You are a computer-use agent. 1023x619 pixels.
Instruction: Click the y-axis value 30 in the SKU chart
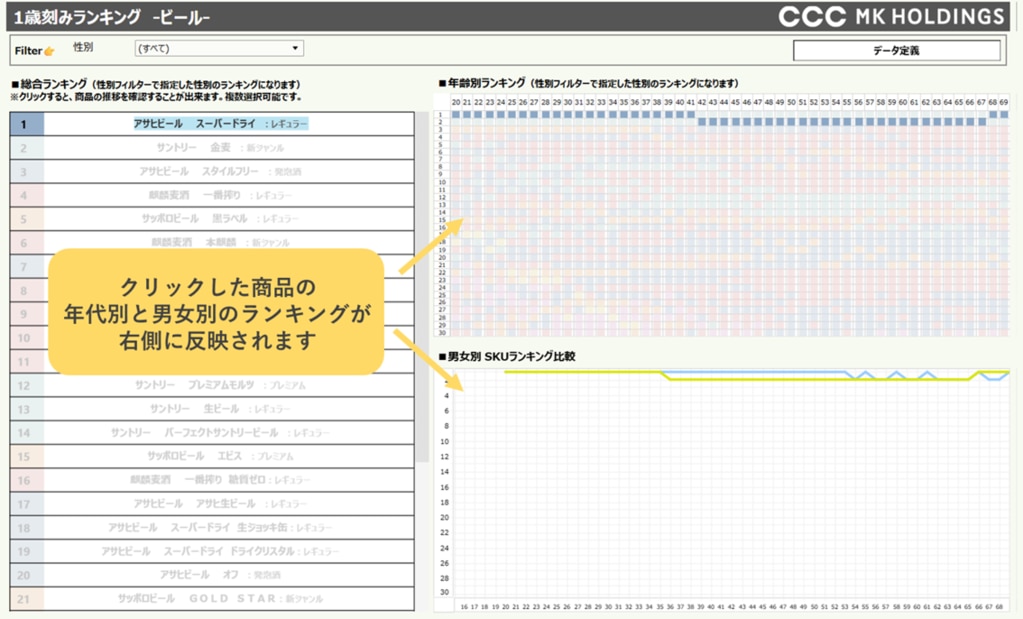444,592
